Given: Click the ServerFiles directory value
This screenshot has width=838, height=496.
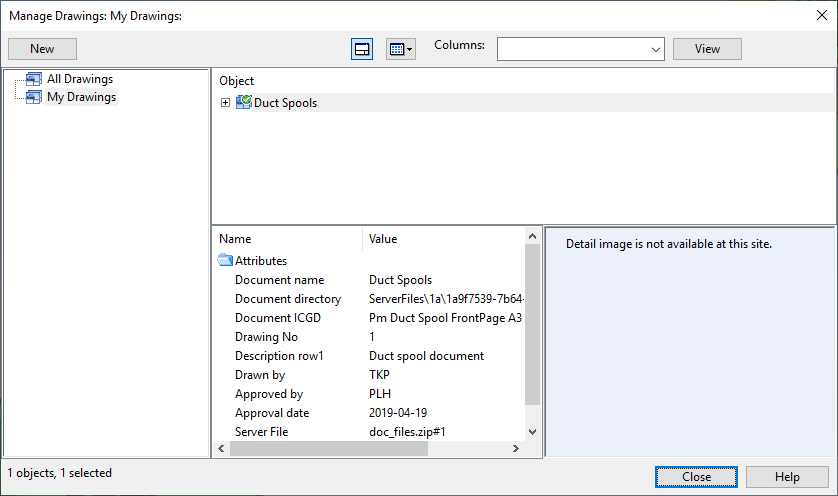Looking at the screenshot, I should 446,299.
